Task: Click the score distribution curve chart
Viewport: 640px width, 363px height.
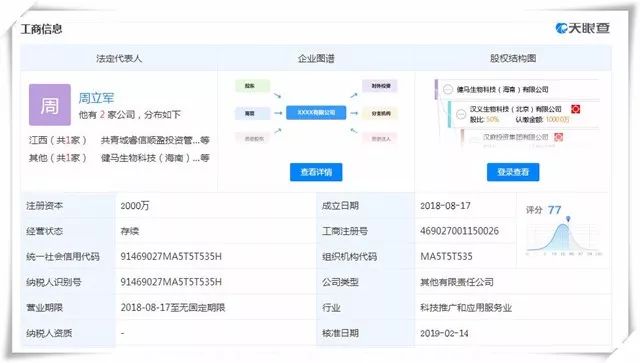Action: pyautogui.click(x=564, y=238)
